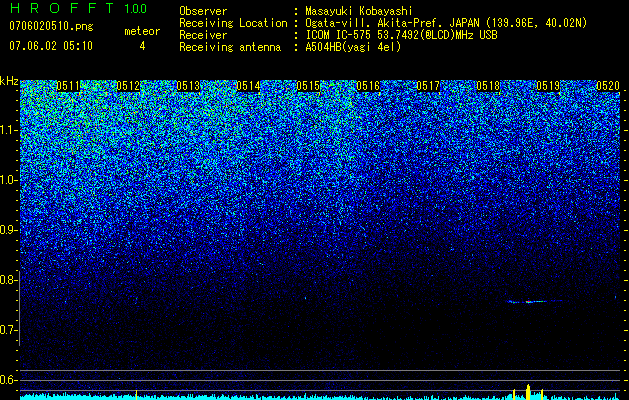The image size is (629, 400).
Task: Click time marker 0514
Action: click(248, 86)
